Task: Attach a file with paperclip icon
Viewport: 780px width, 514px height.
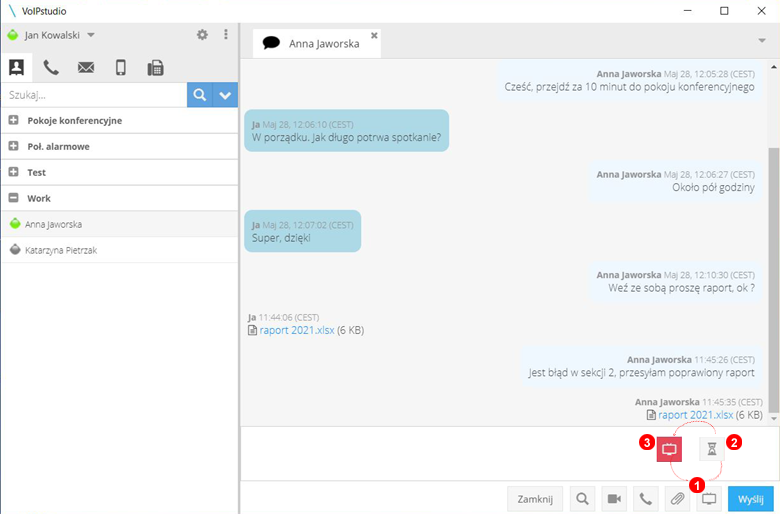Action: pyautogui.click(x=678, y=499)
